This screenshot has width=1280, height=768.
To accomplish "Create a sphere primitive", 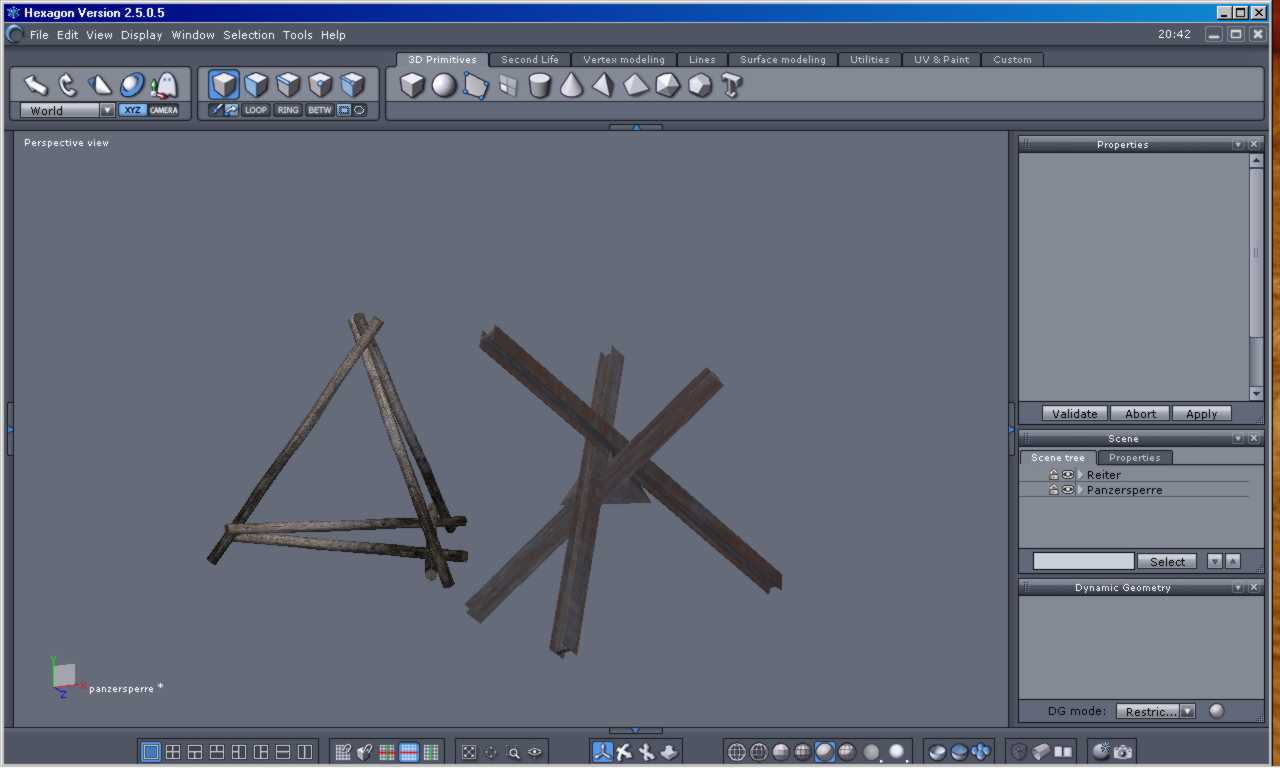I will [444, 86].
